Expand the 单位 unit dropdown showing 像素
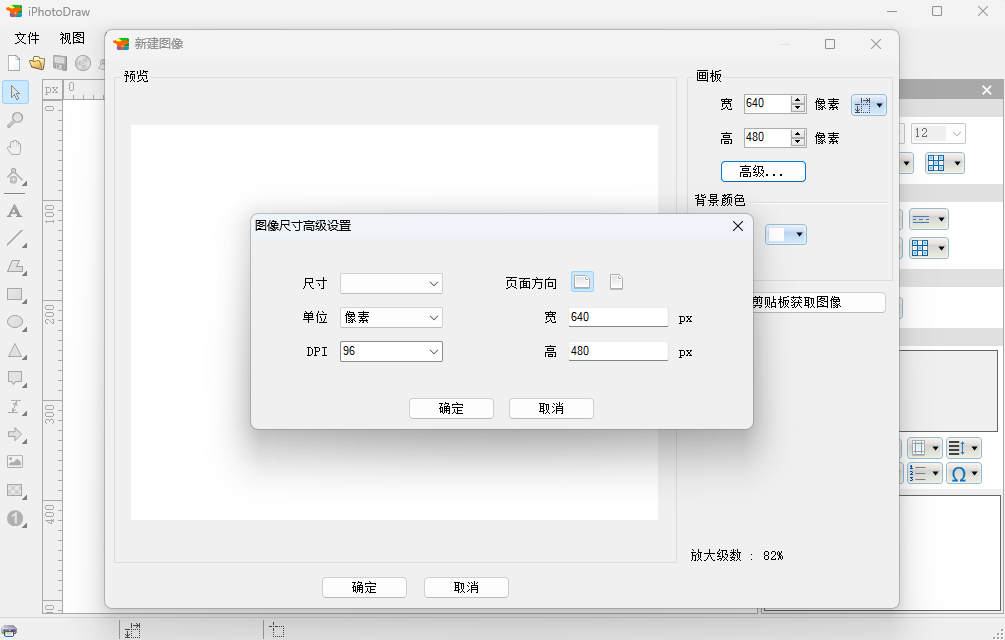Viewport: 1005px width, 640px height. click(x=391, y=317)
